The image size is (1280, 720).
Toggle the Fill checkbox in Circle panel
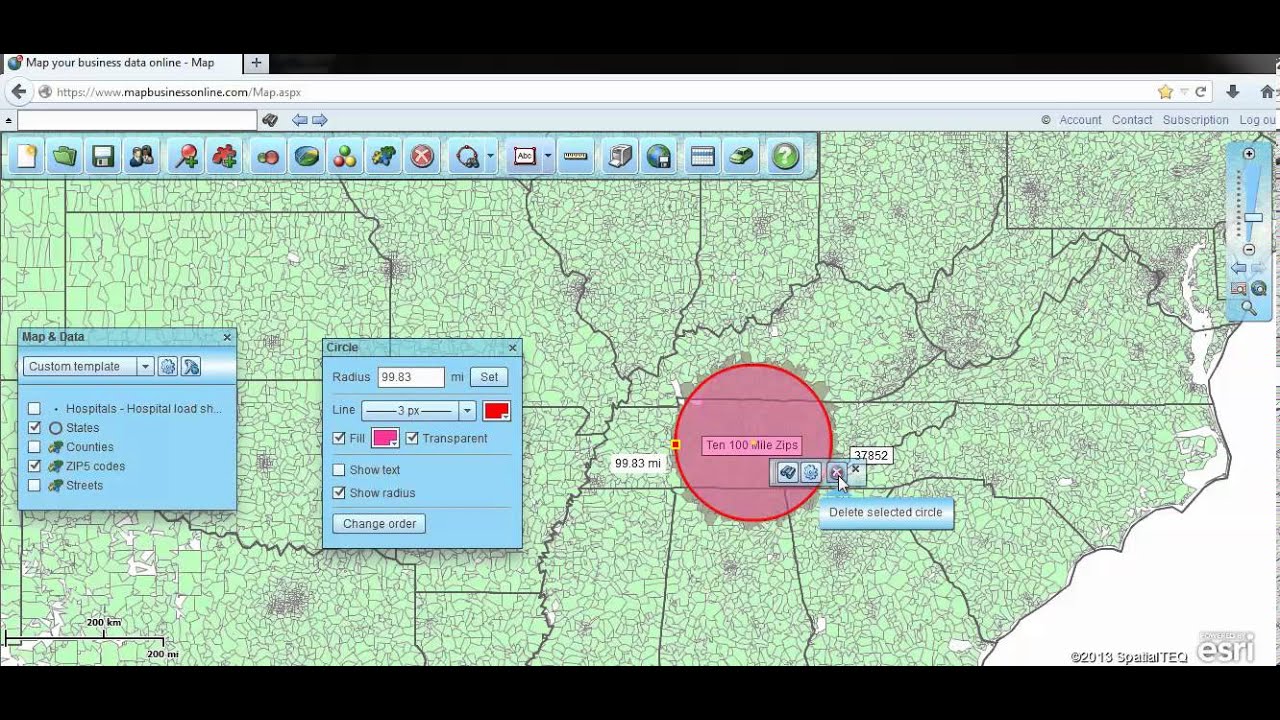point(339,438)
